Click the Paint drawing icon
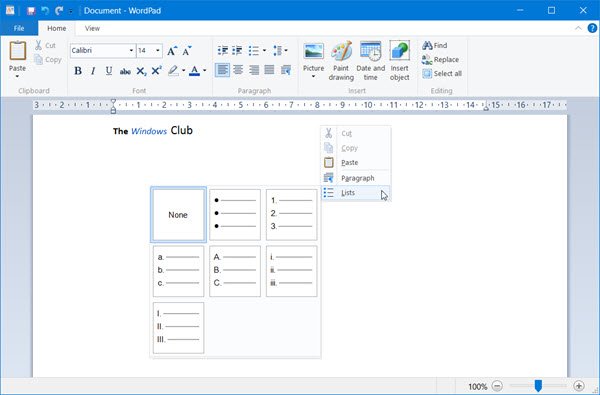Screen dimensions: 600x395 click(341, 51)
